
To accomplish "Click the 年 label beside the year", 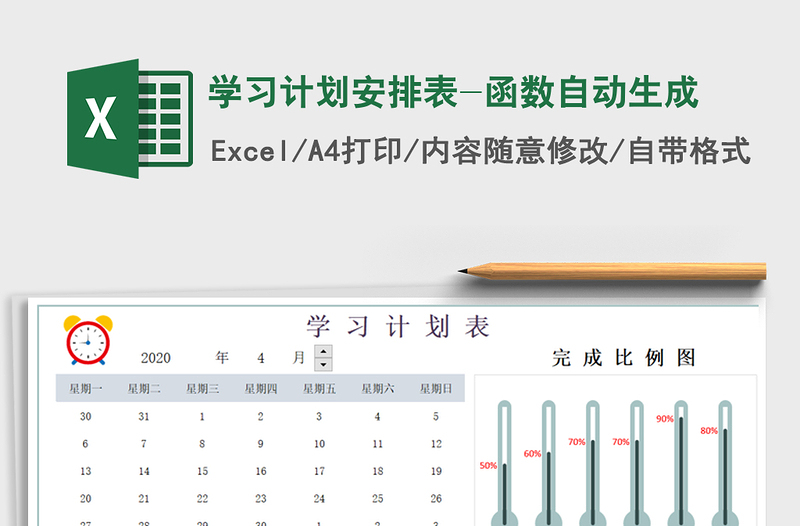I will [222, 357].
